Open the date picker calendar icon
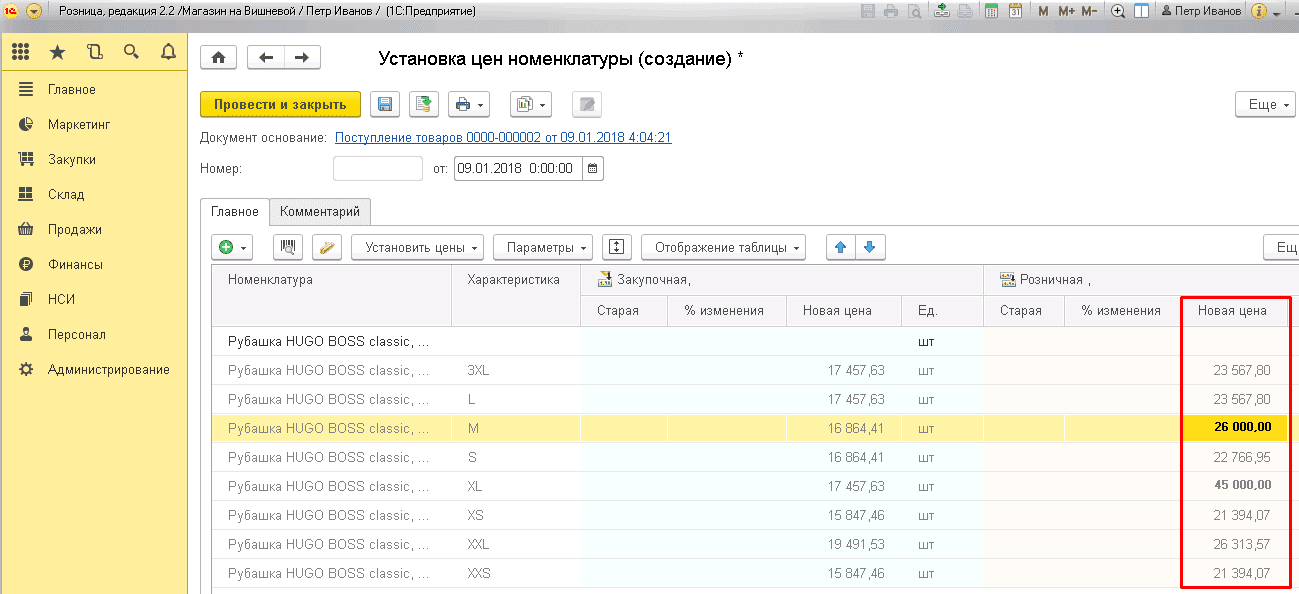Screen dimensions: 1299x594 click(x=592, y=169)
